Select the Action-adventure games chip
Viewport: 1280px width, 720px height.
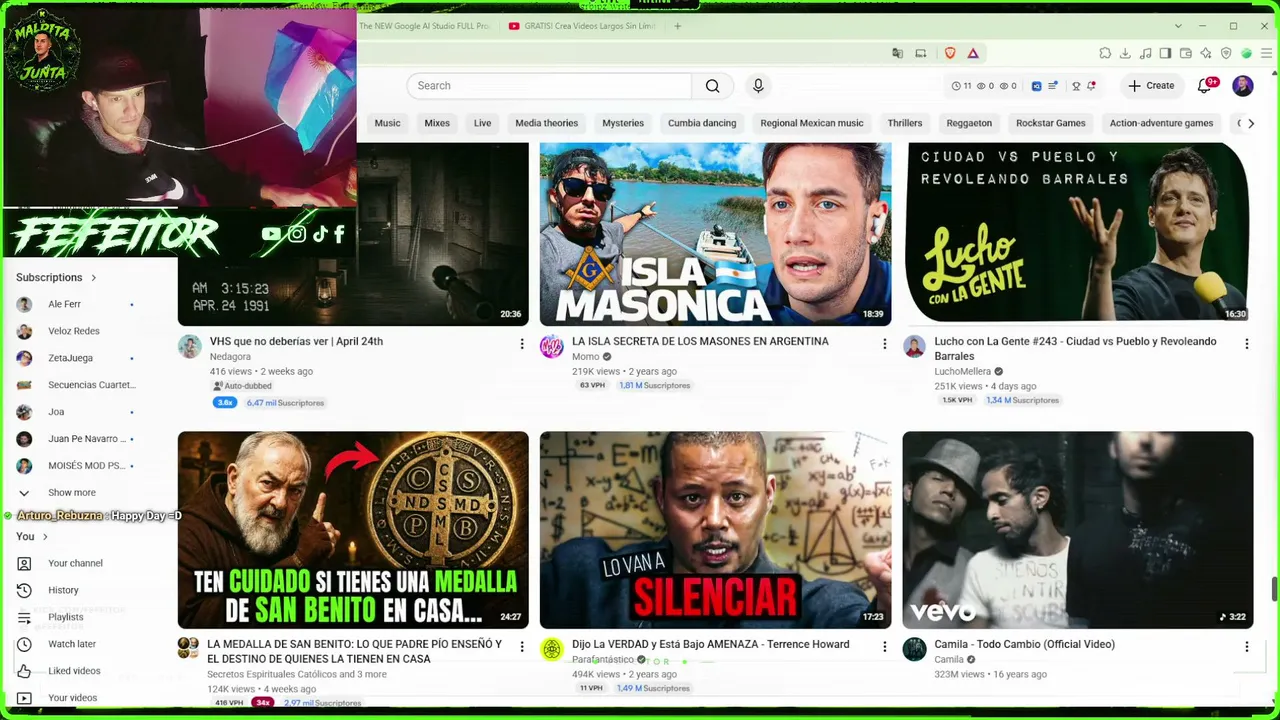(x=1161, y=123)
